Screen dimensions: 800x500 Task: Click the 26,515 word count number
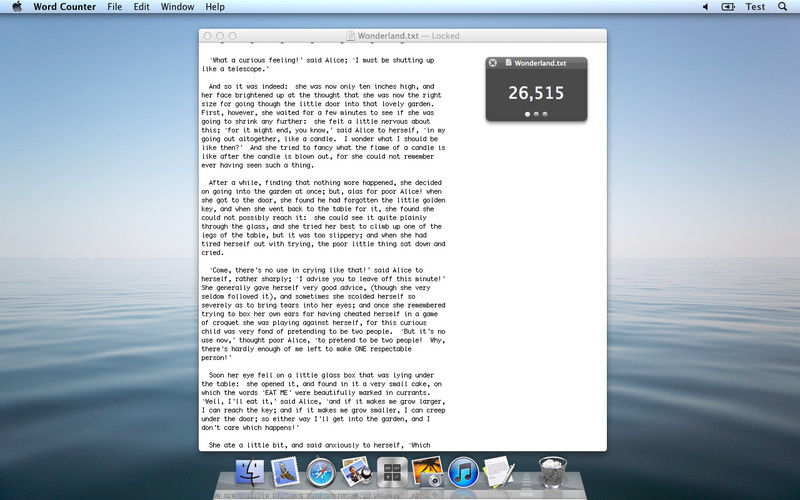tap(536, 93)
